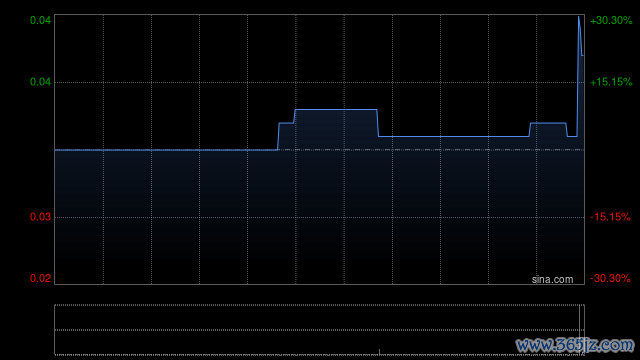The width and height of the screenshot is (640, 360).
Task: Select the +15.15% axis label
Action: tap(611, 82)
